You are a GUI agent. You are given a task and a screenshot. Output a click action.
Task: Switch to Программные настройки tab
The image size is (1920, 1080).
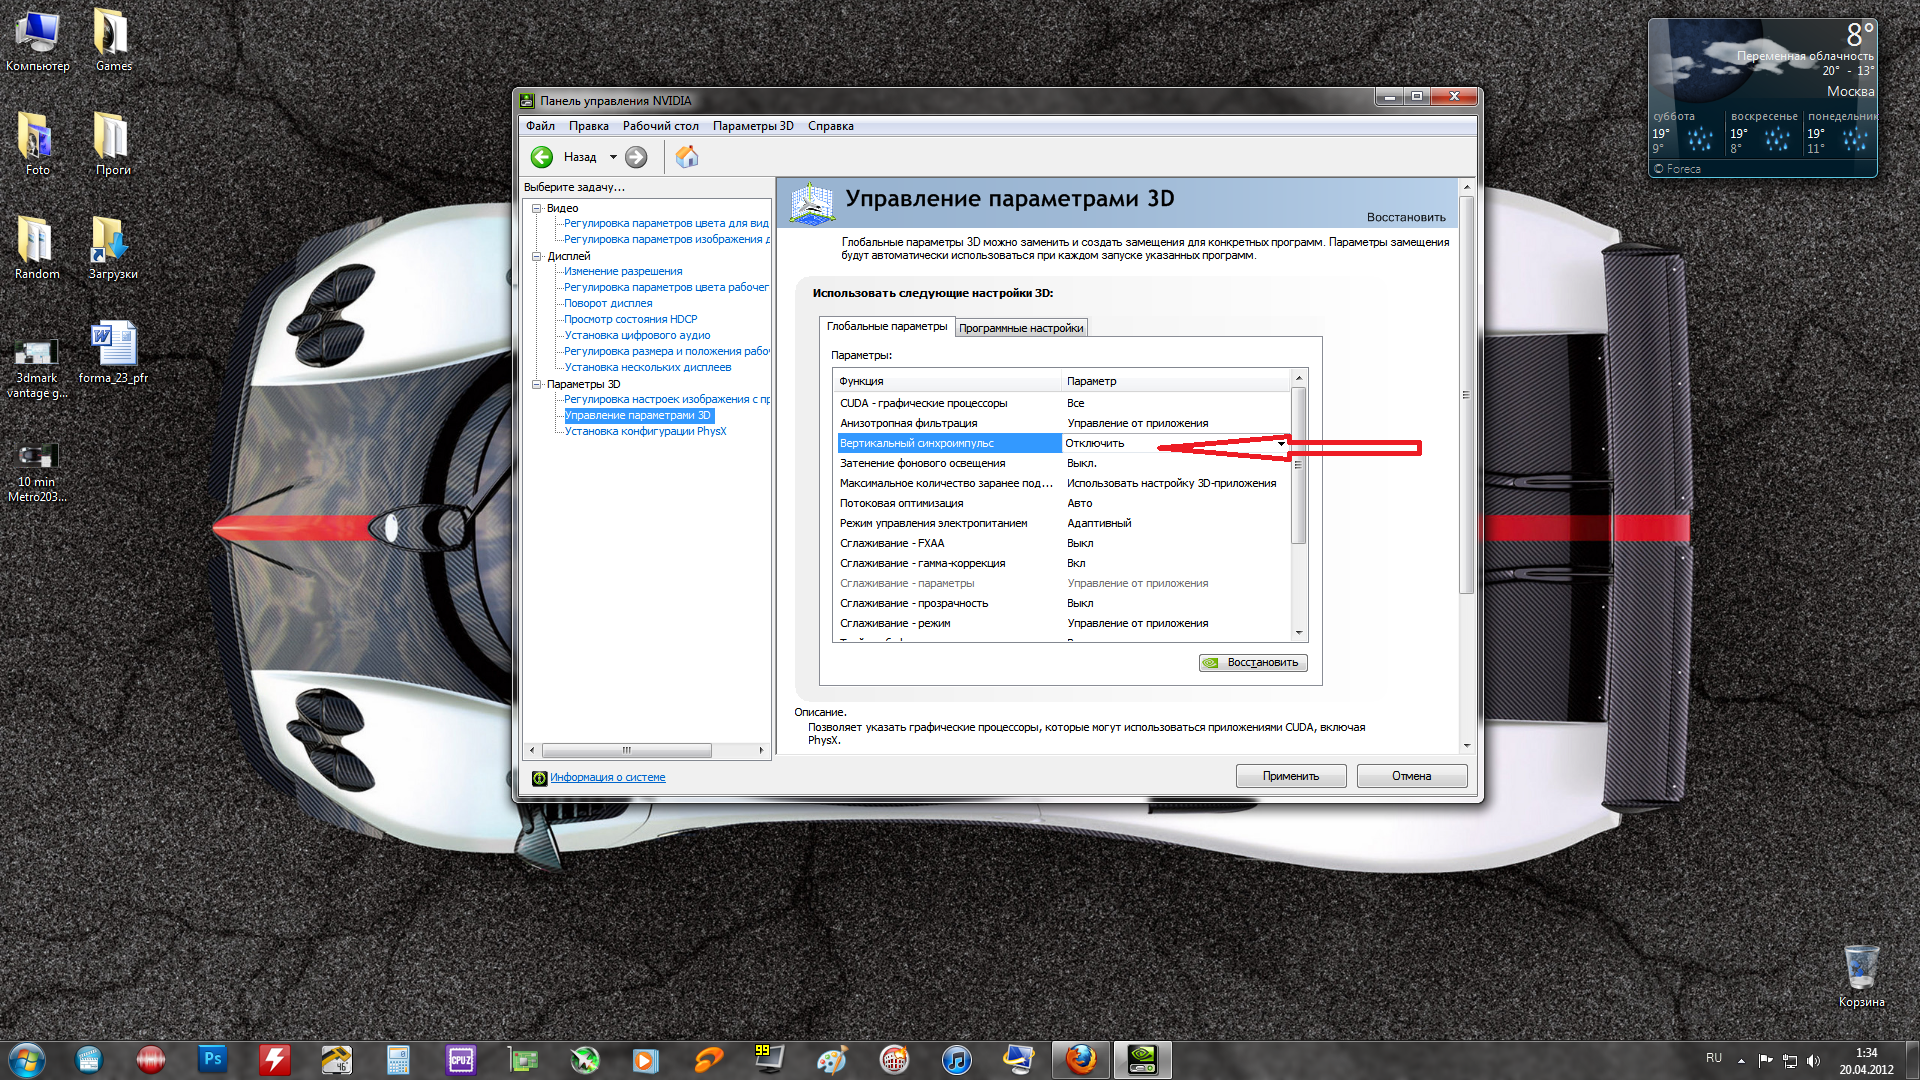[1021, 328]
